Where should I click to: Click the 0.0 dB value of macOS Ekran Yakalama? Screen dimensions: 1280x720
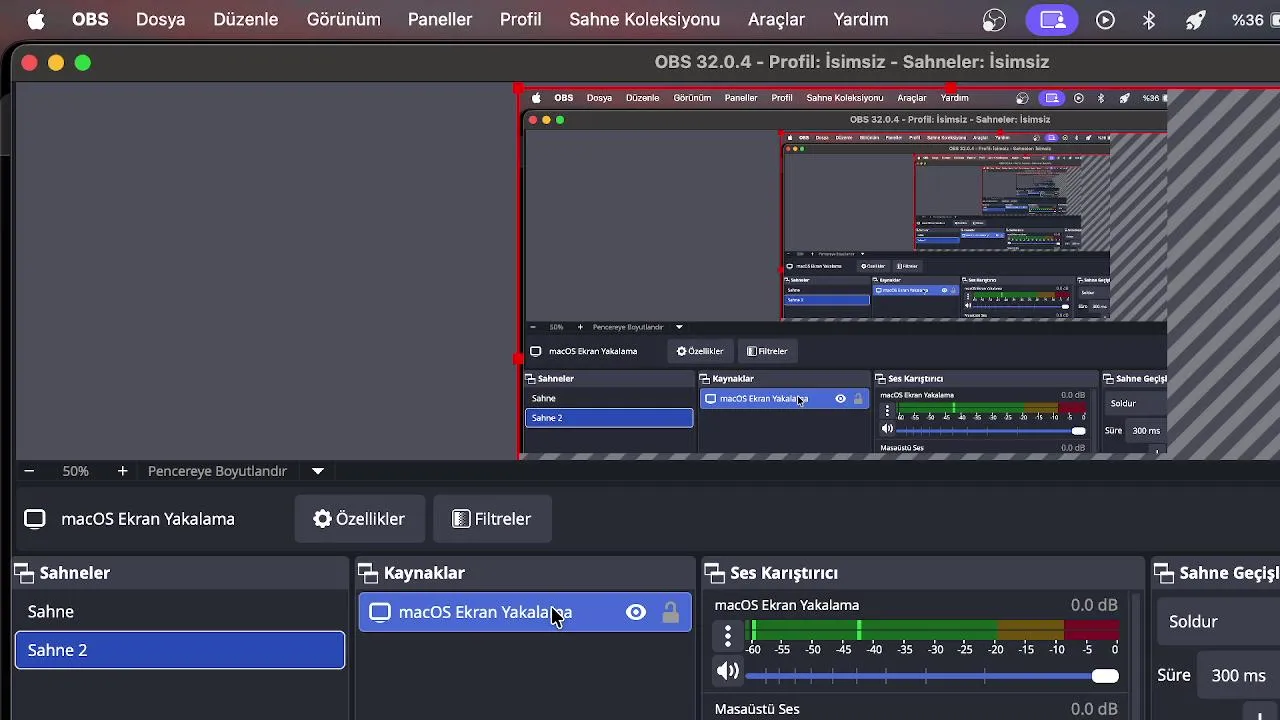click(x=1094, y=605)
